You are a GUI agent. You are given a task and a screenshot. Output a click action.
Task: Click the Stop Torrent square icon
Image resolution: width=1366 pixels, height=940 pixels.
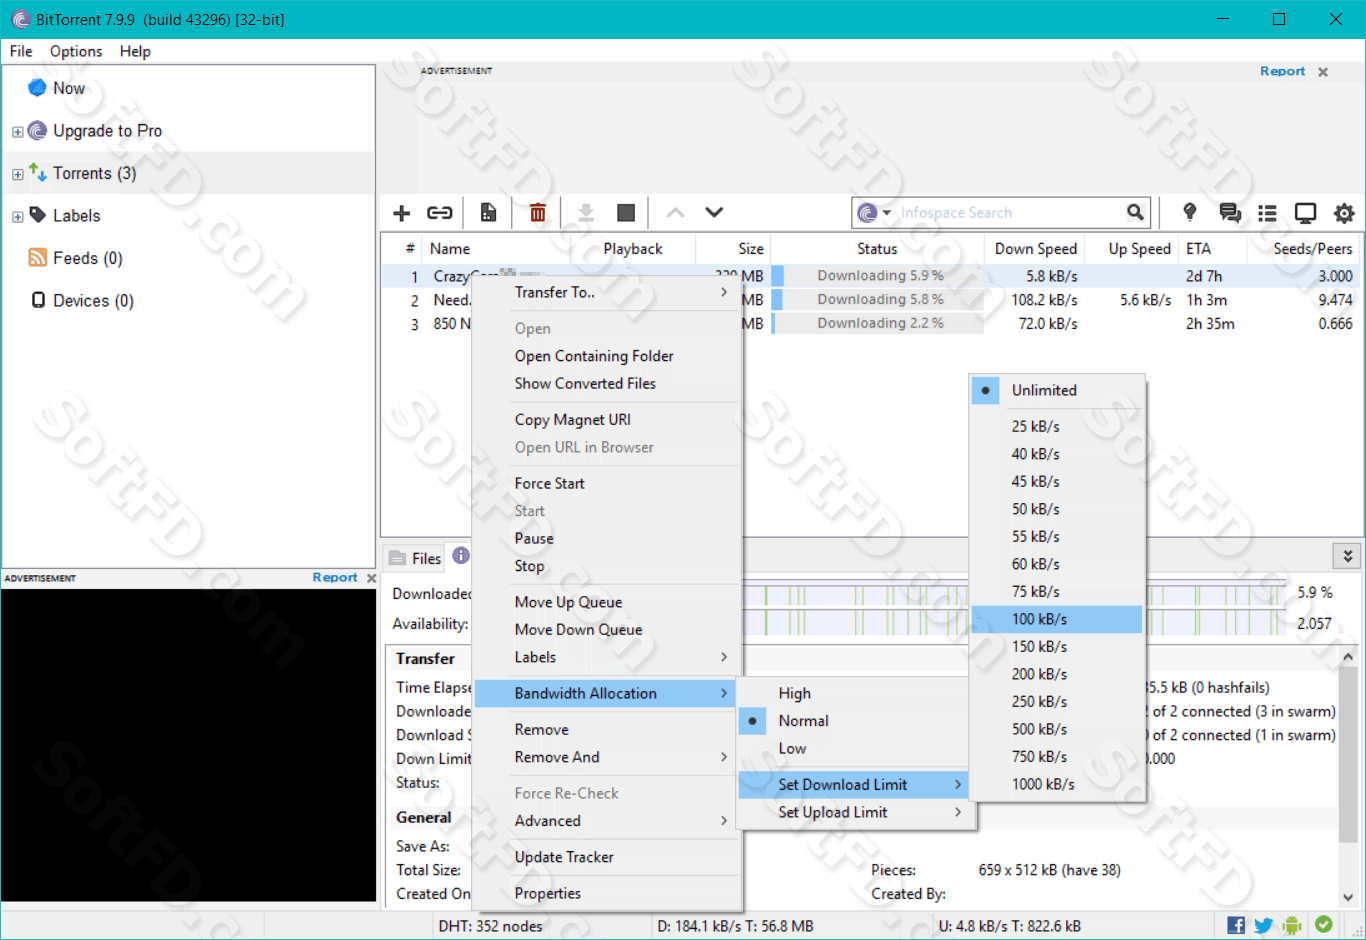click(x=626, y=213)
